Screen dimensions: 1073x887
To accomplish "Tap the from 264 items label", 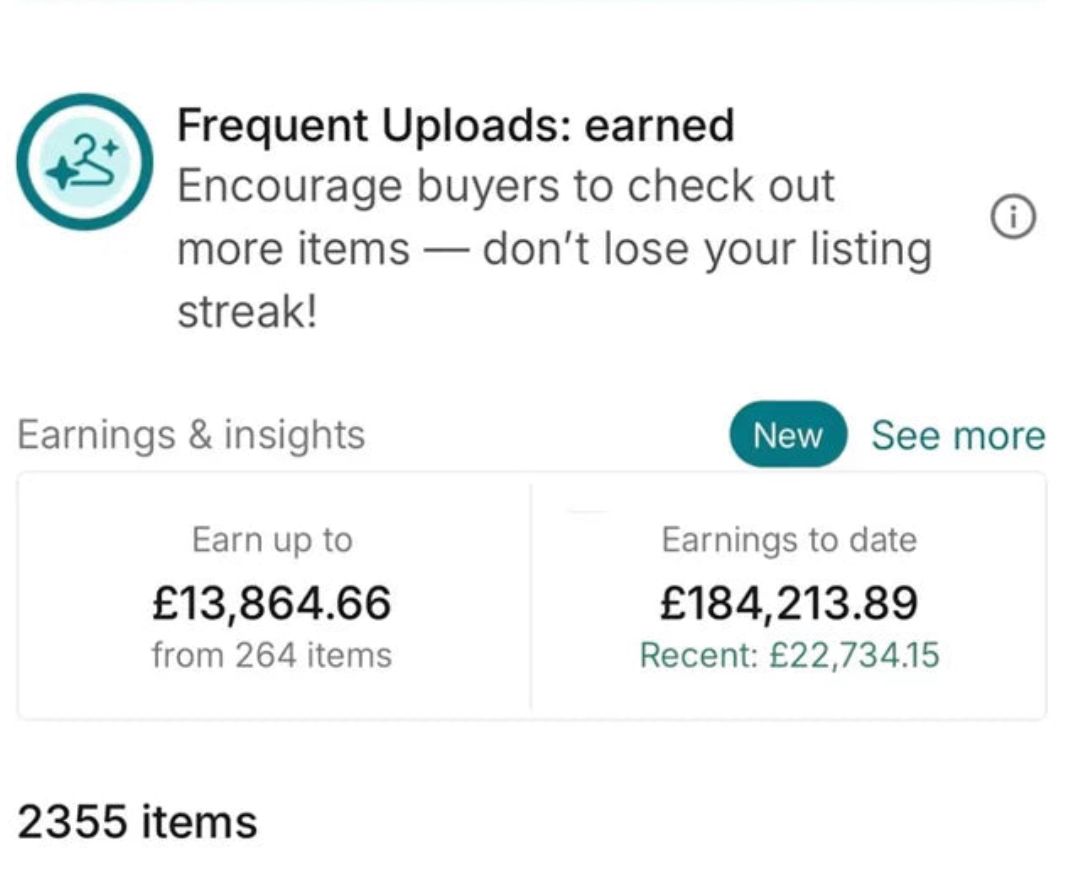I will [x=272, y=655].
